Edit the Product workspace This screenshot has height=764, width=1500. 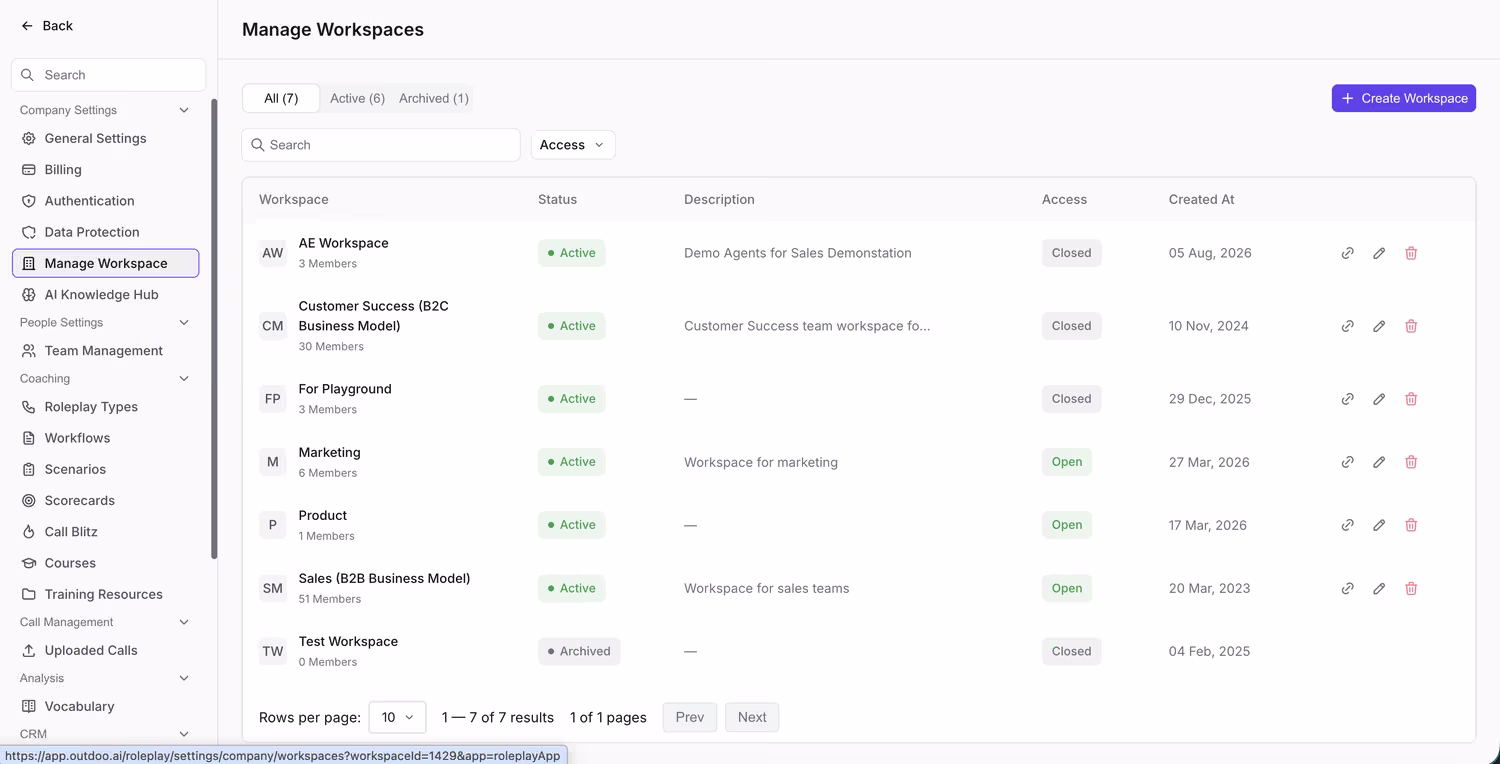coord(1379,525)
